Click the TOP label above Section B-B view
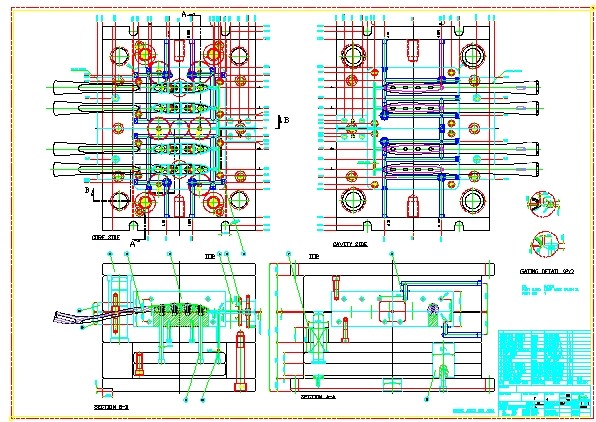 coord(210,257)
